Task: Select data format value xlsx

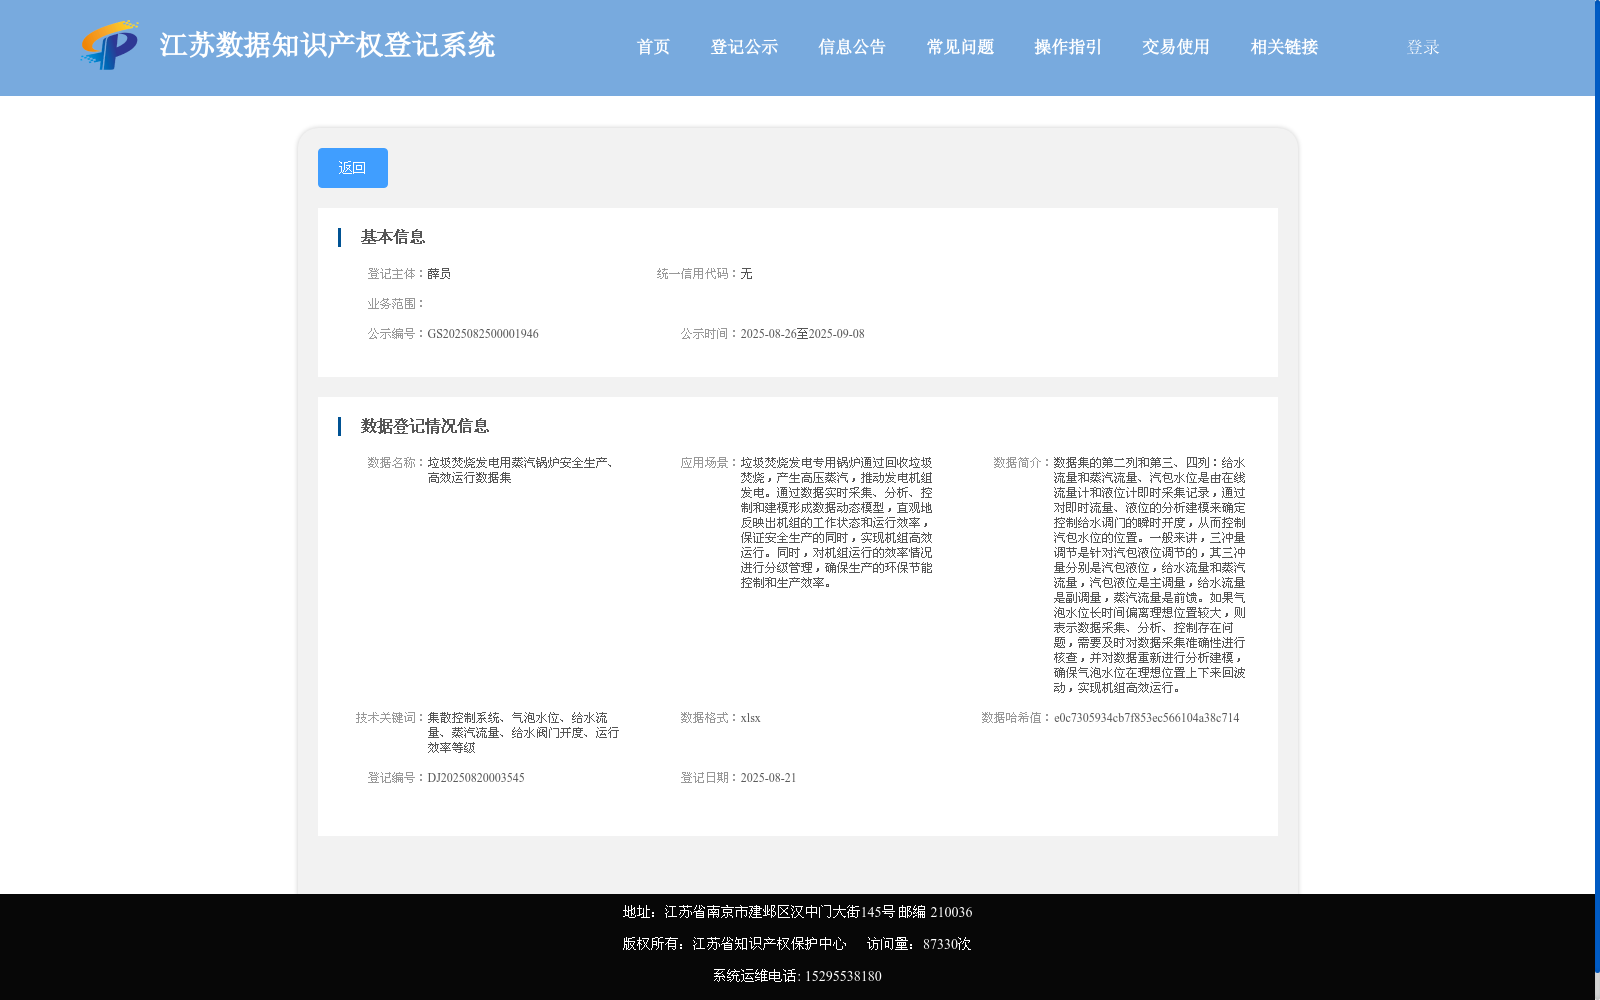Action: click(x=750, y=718)
